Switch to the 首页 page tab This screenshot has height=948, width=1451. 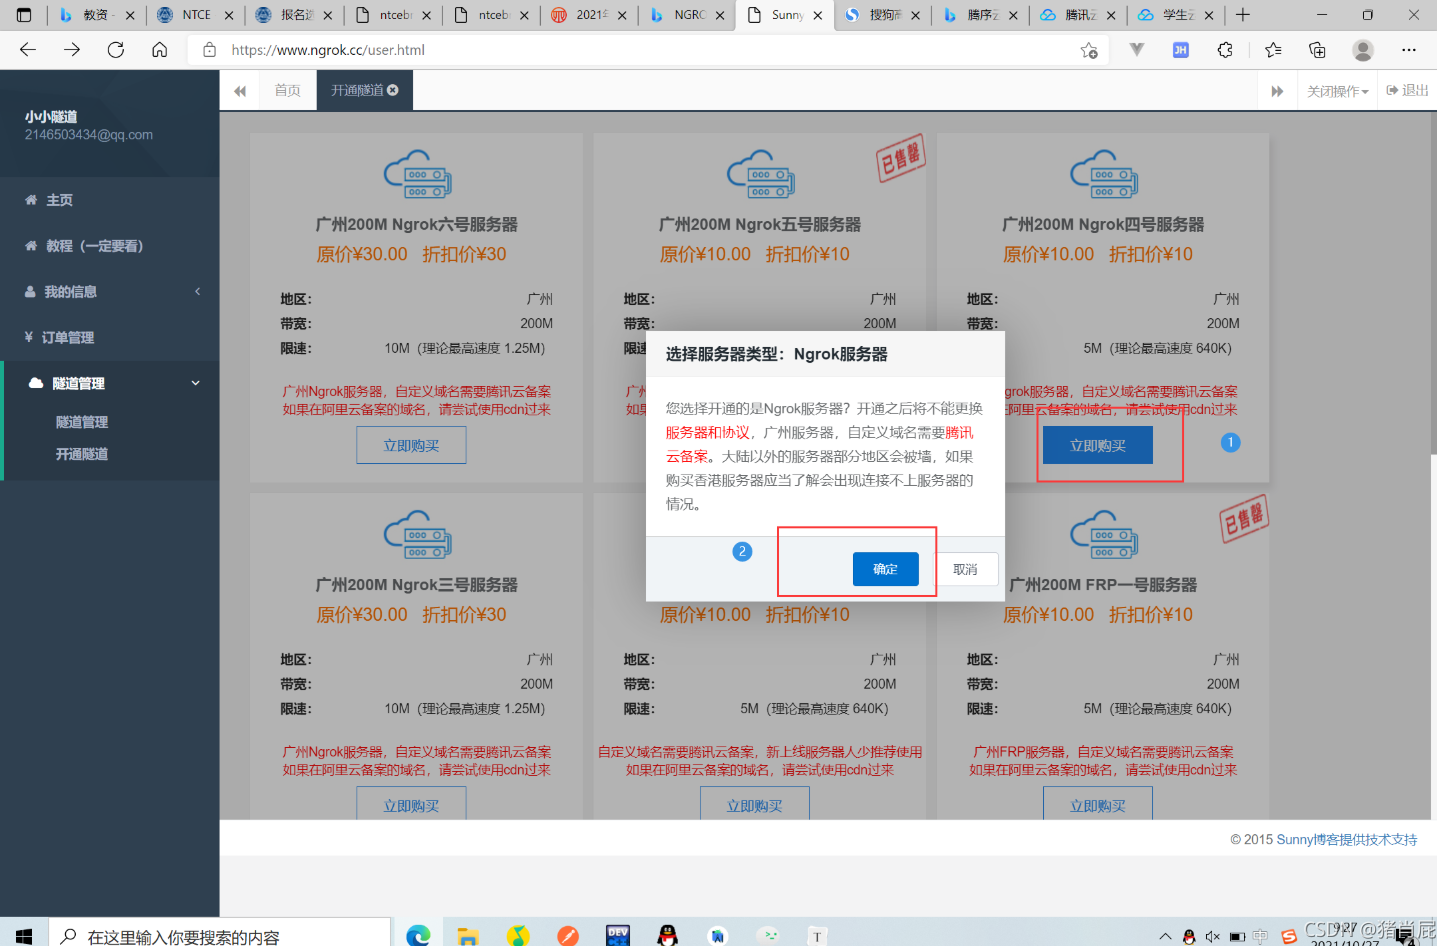pyautogui.click(x=290, y=91)
